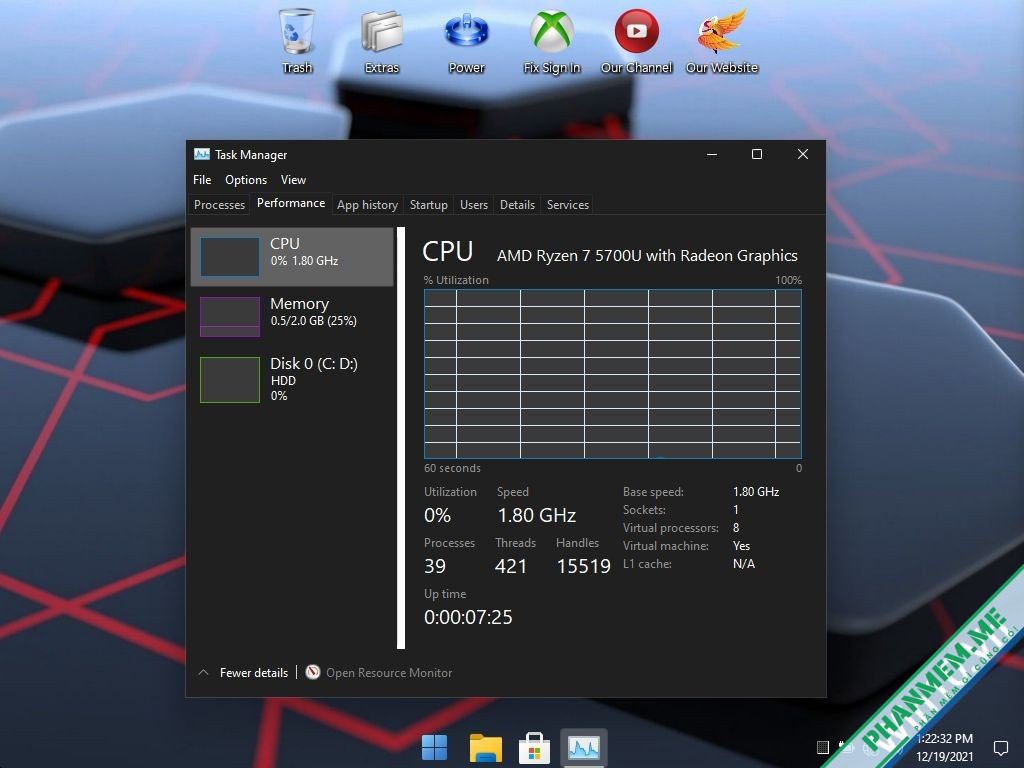The width and height of the screenshot is (1024, 768).
Task: Select the Memory graph thumbnail
Action: coord(230,317)
